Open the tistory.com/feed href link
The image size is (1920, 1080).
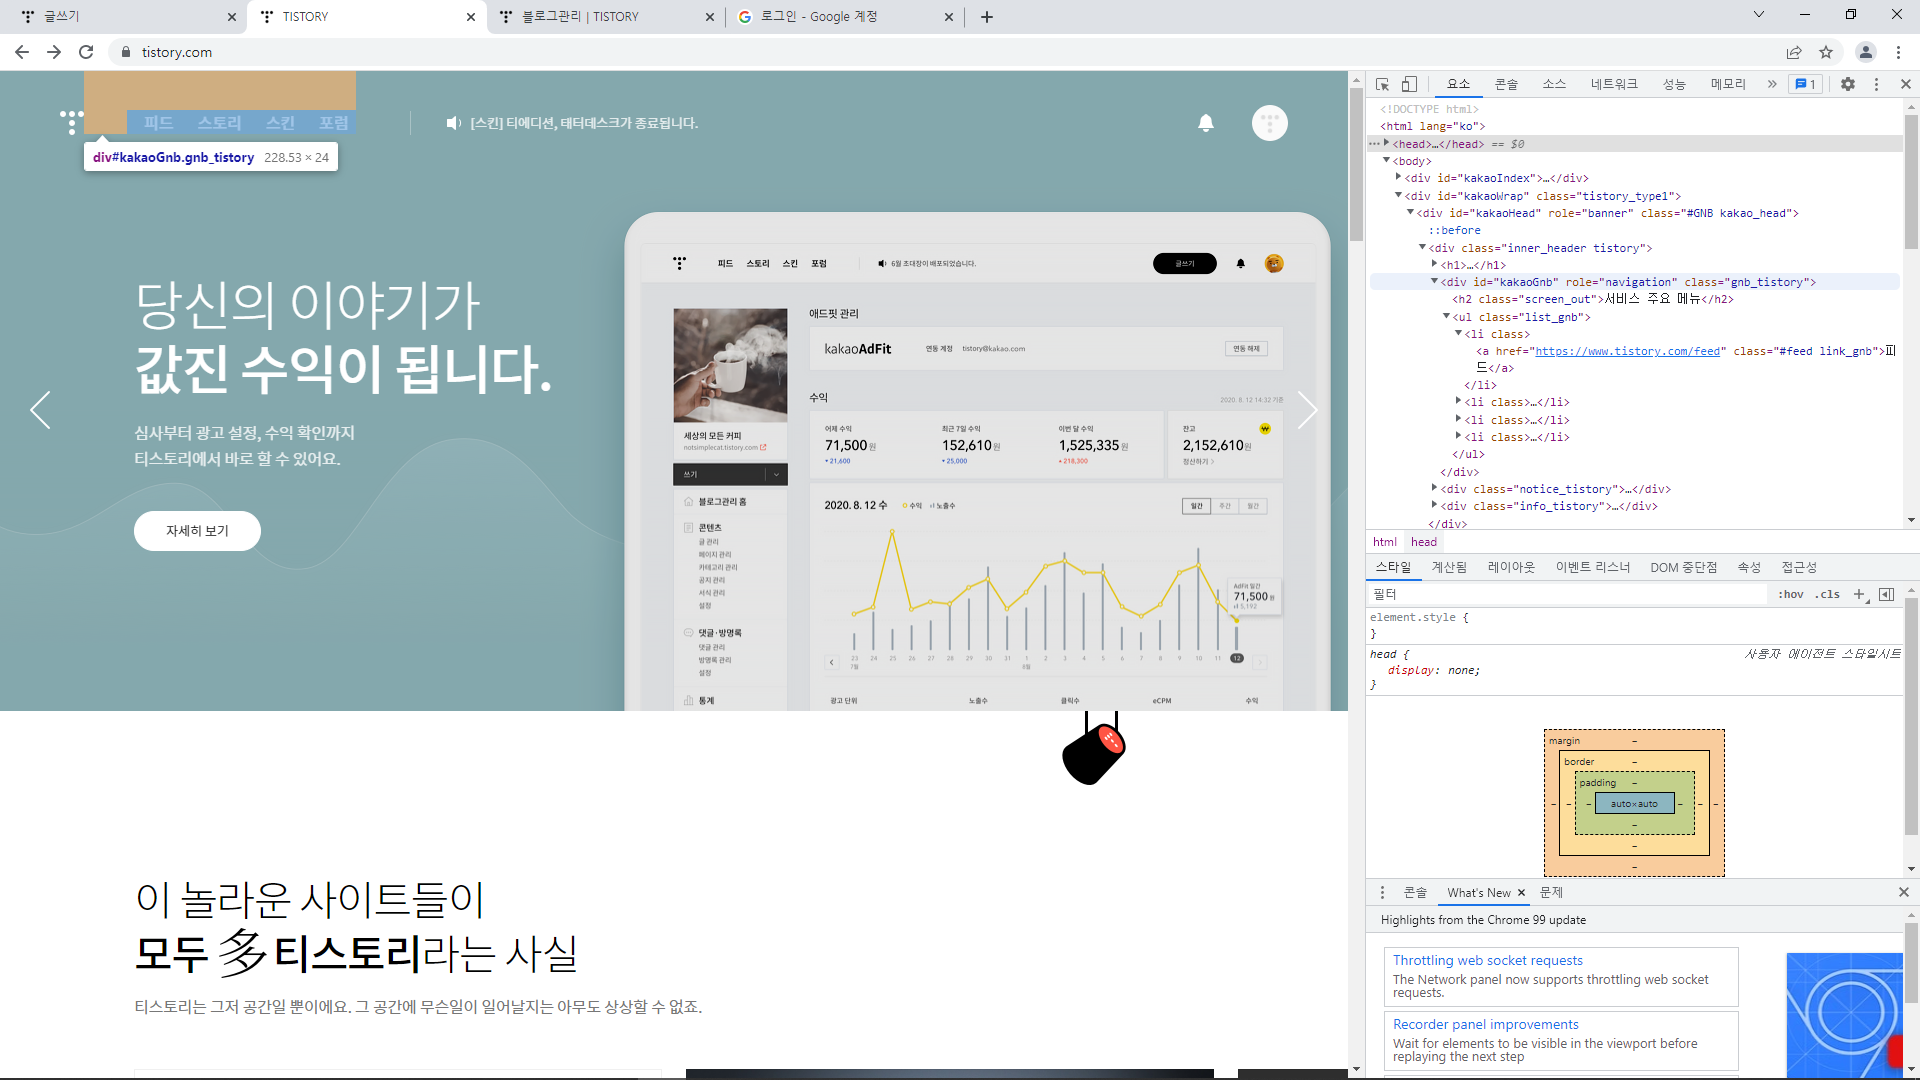click(x=1628, y=351)
